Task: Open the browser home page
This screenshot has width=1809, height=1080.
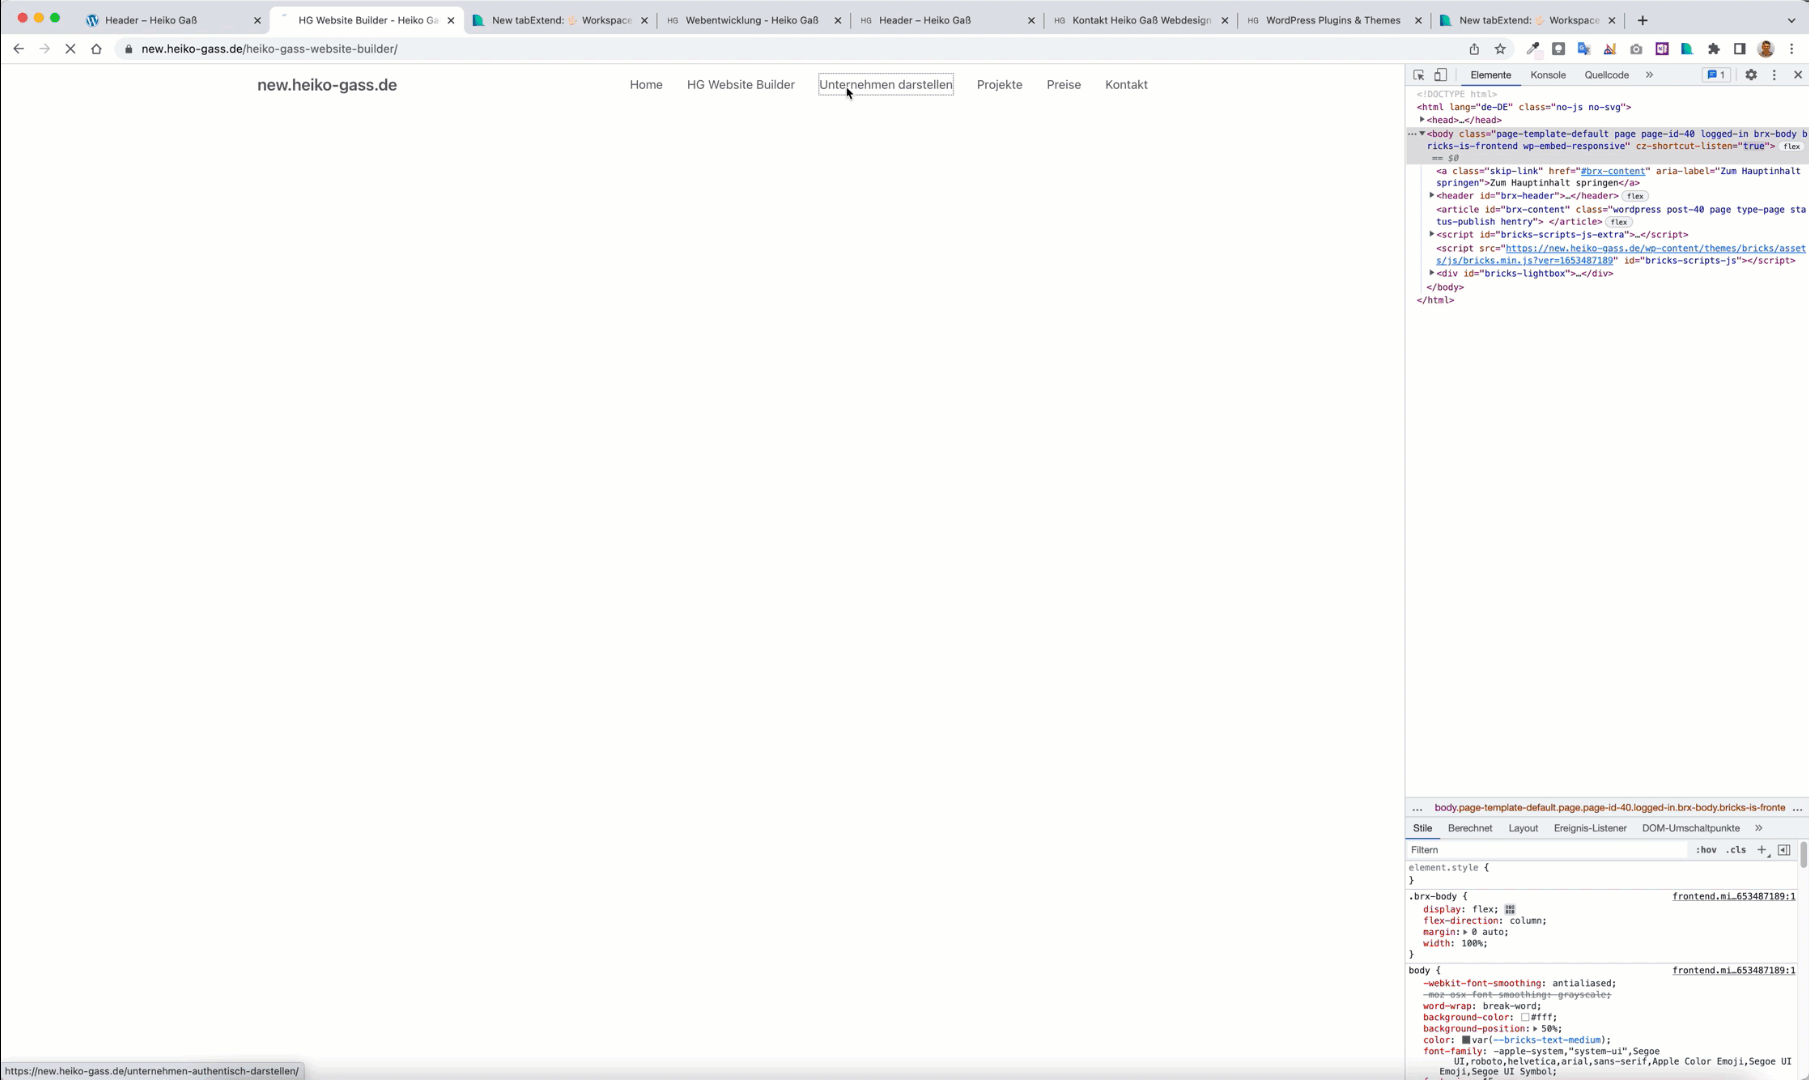Action: point(96,49)
